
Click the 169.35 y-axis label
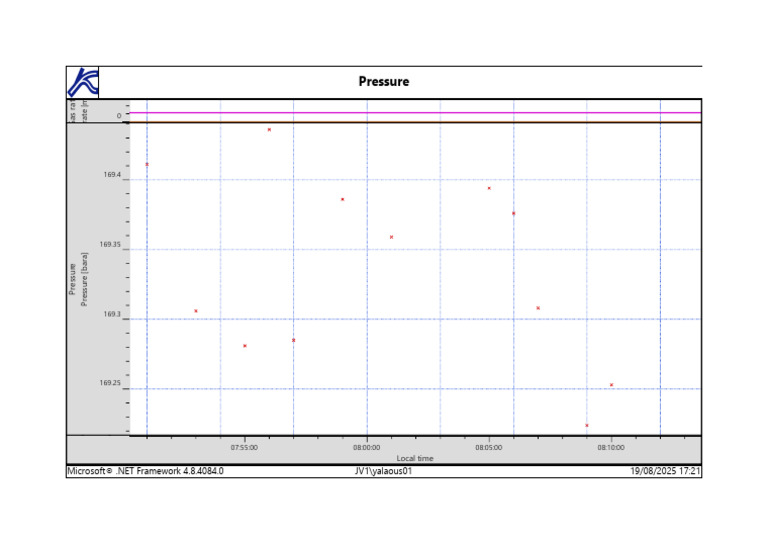point(110,244)
